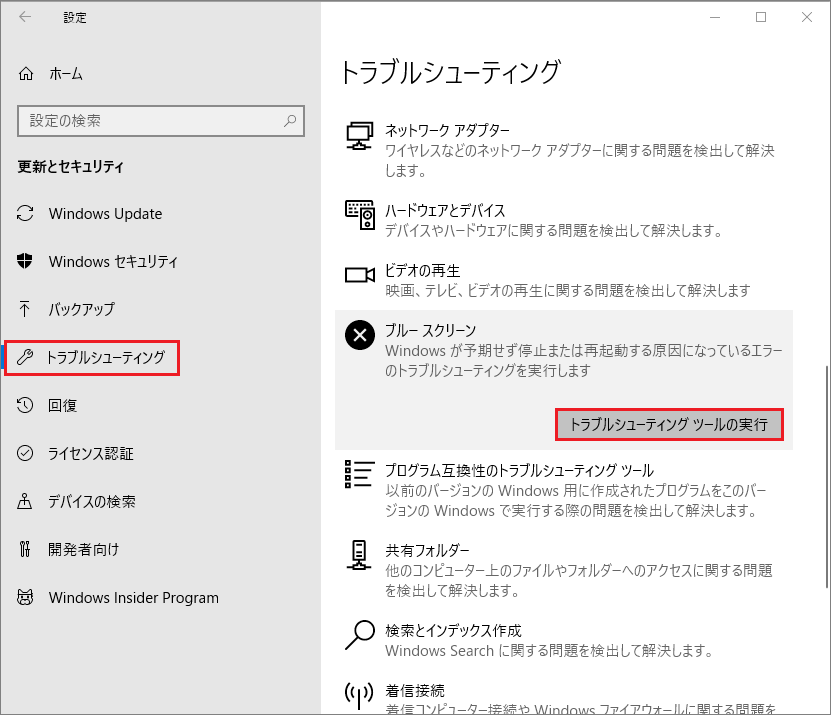831x715 pixels.
Task: Select the Windows Security shield icon
Action: click(x=27, y=261)
